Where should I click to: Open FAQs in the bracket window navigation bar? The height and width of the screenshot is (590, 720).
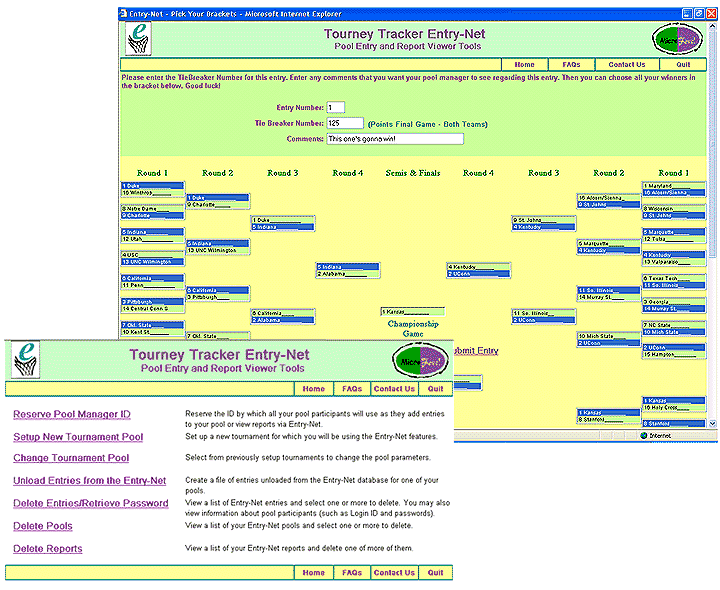coord(571,65)
